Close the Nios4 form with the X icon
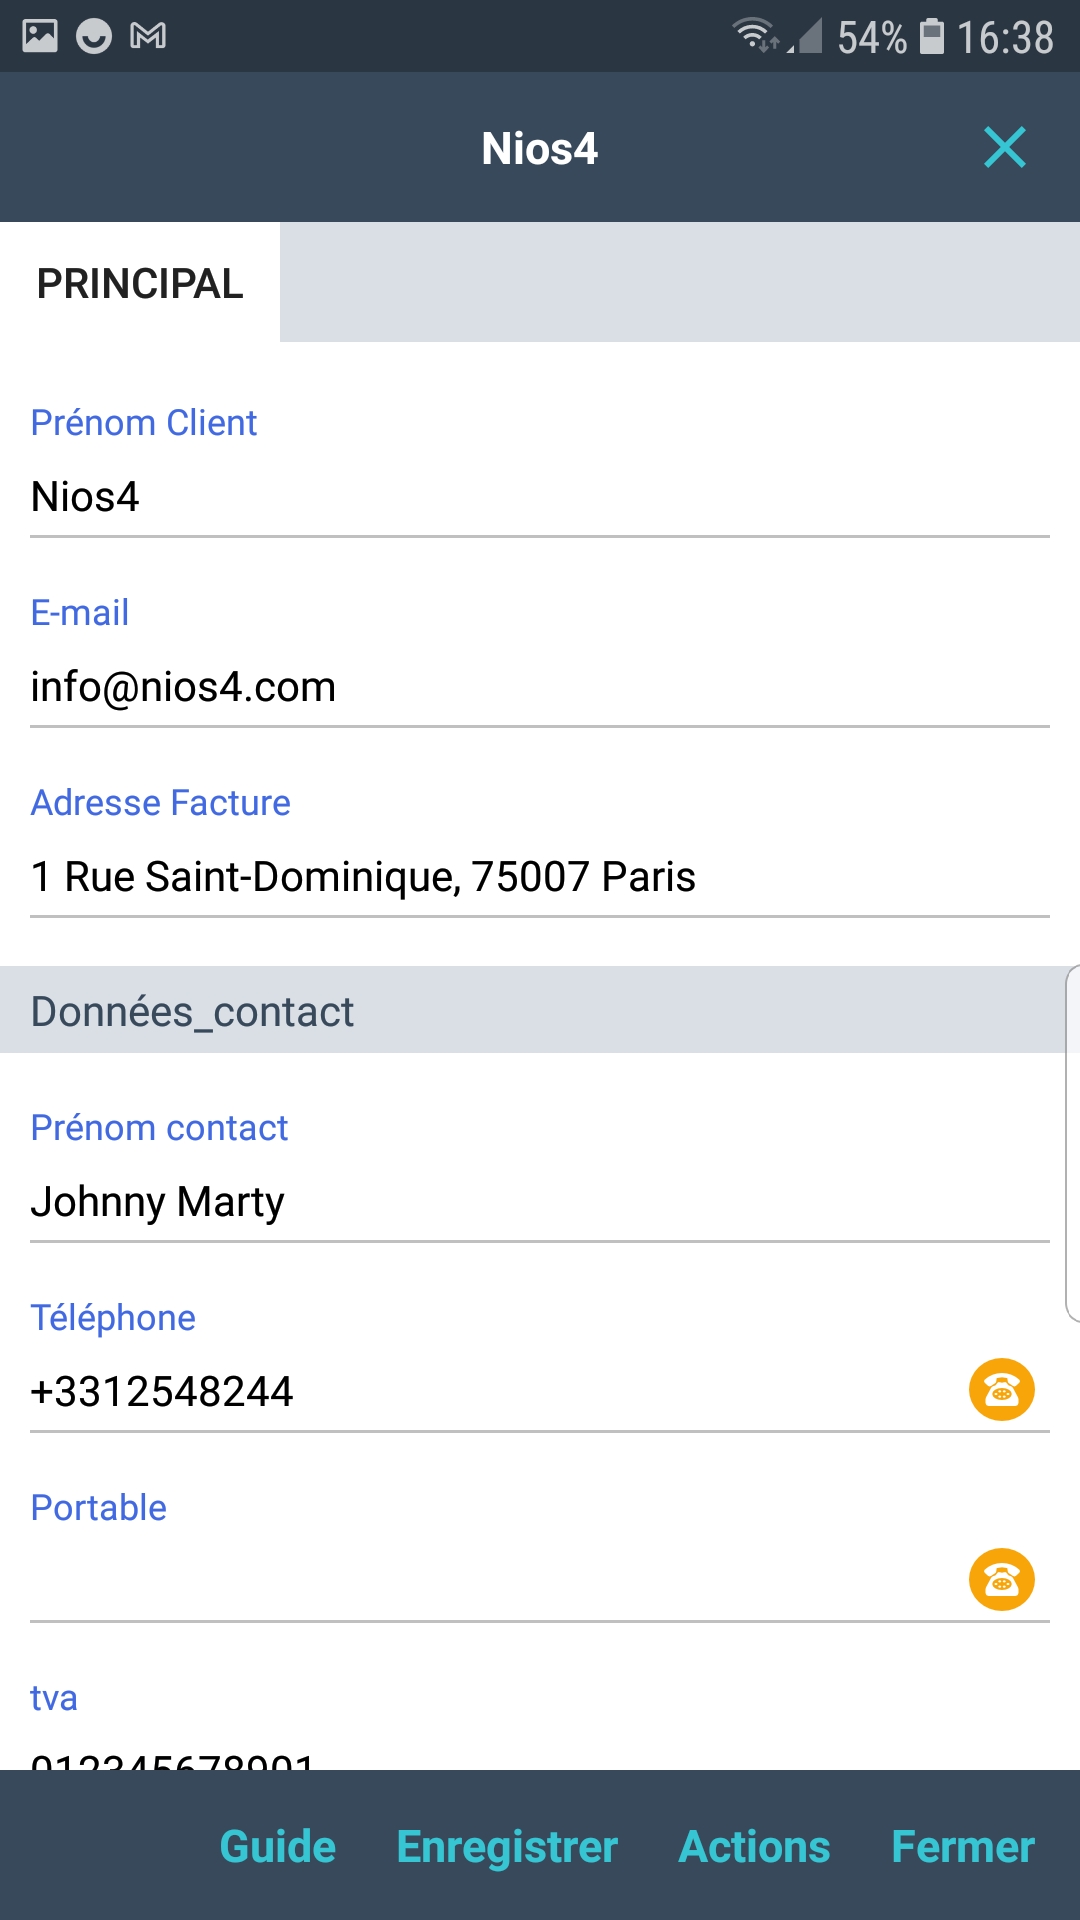The image size is (1080, 1920). pos(1004,148)
